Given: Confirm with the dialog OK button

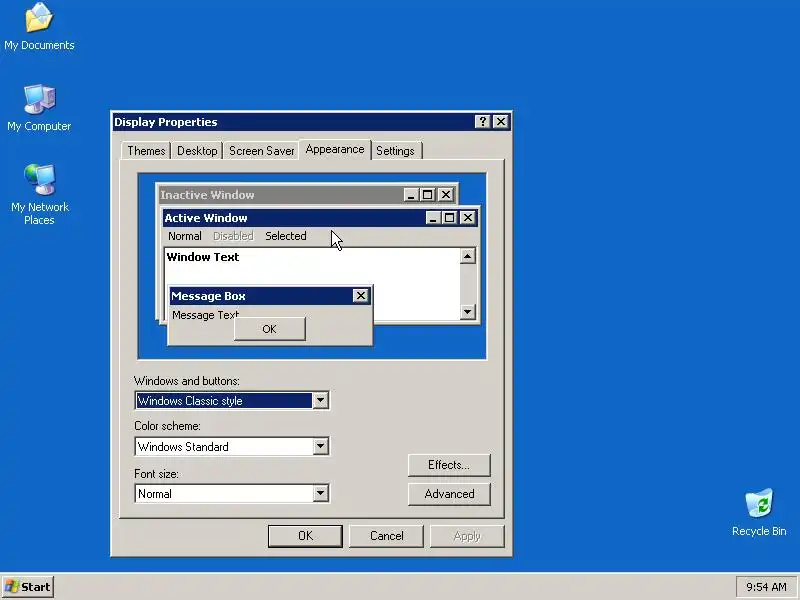Looking at the screenshot, I should point(305,536).
